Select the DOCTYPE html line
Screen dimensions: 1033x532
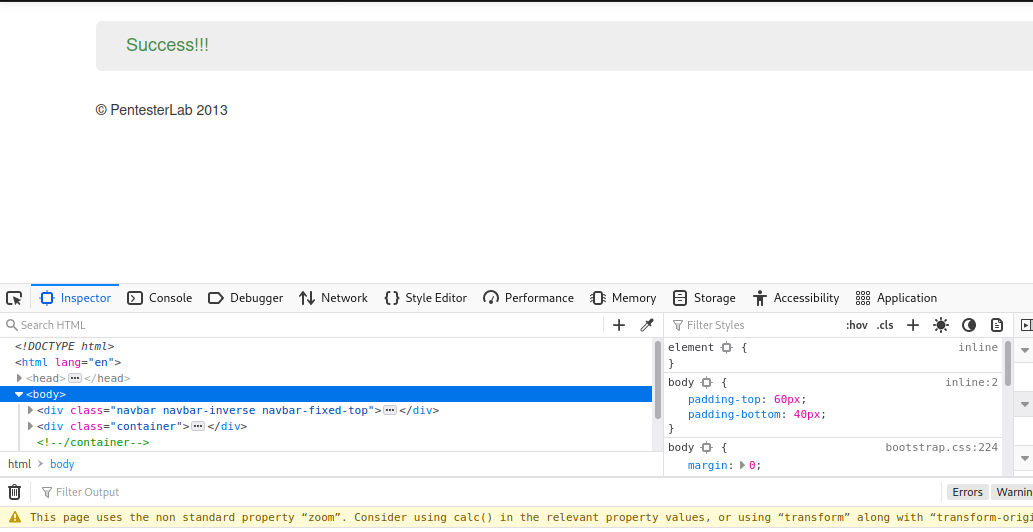[65, 346]
